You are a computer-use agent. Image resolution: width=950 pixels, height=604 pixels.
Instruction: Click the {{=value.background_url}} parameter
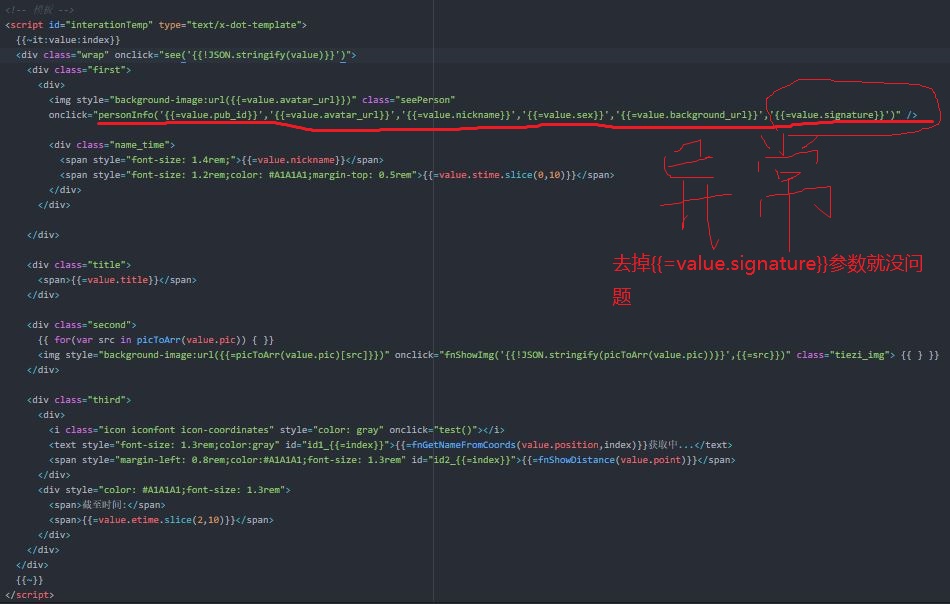689,115
